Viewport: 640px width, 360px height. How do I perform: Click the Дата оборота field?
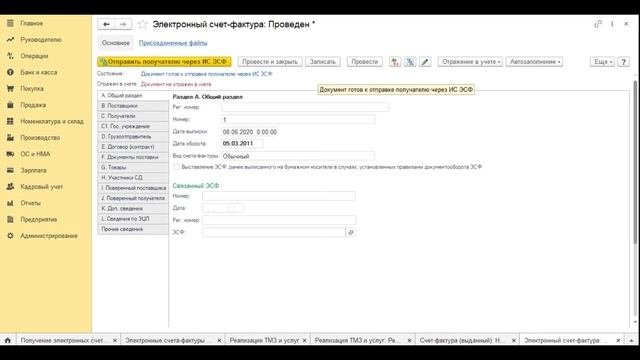242,144
